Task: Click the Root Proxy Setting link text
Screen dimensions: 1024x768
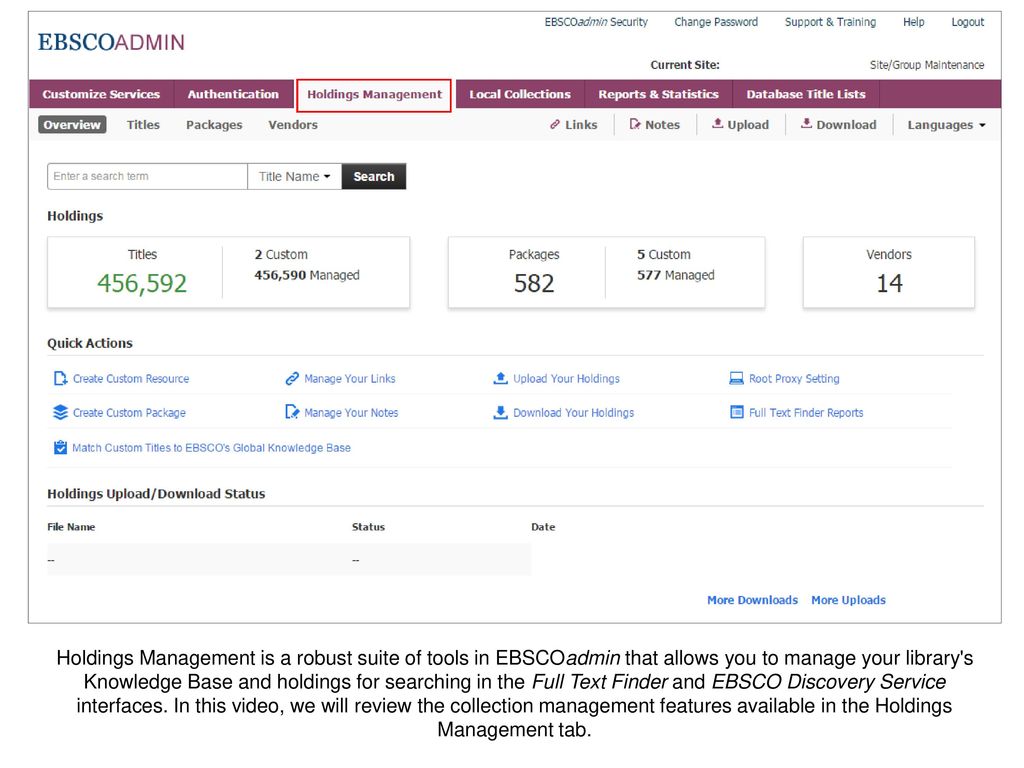Action: (x=794, y=379)
